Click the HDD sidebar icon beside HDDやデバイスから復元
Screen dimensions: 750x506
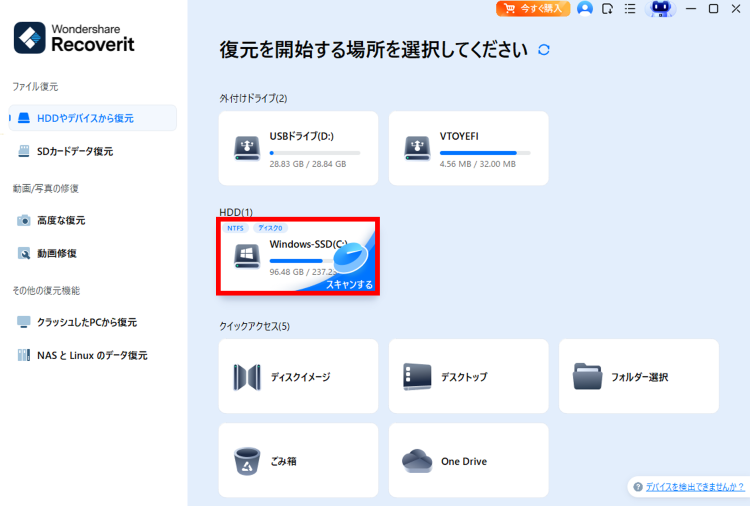click(x=24, y=118)
